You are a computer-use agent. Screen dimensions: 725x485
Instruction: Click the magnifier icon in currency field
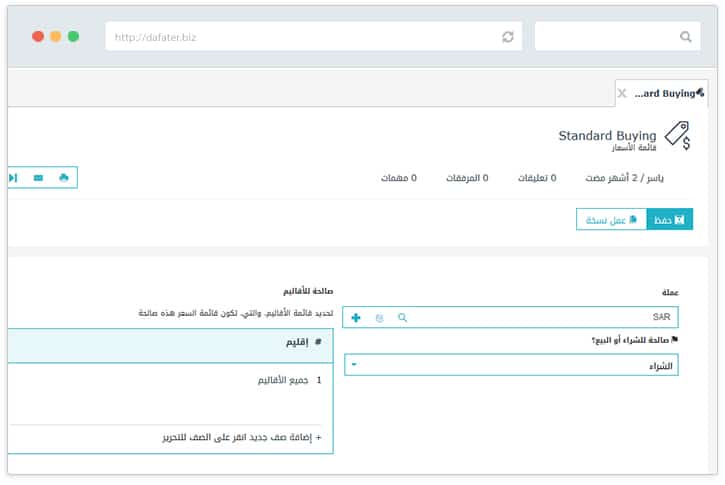[x=403, y=317]
